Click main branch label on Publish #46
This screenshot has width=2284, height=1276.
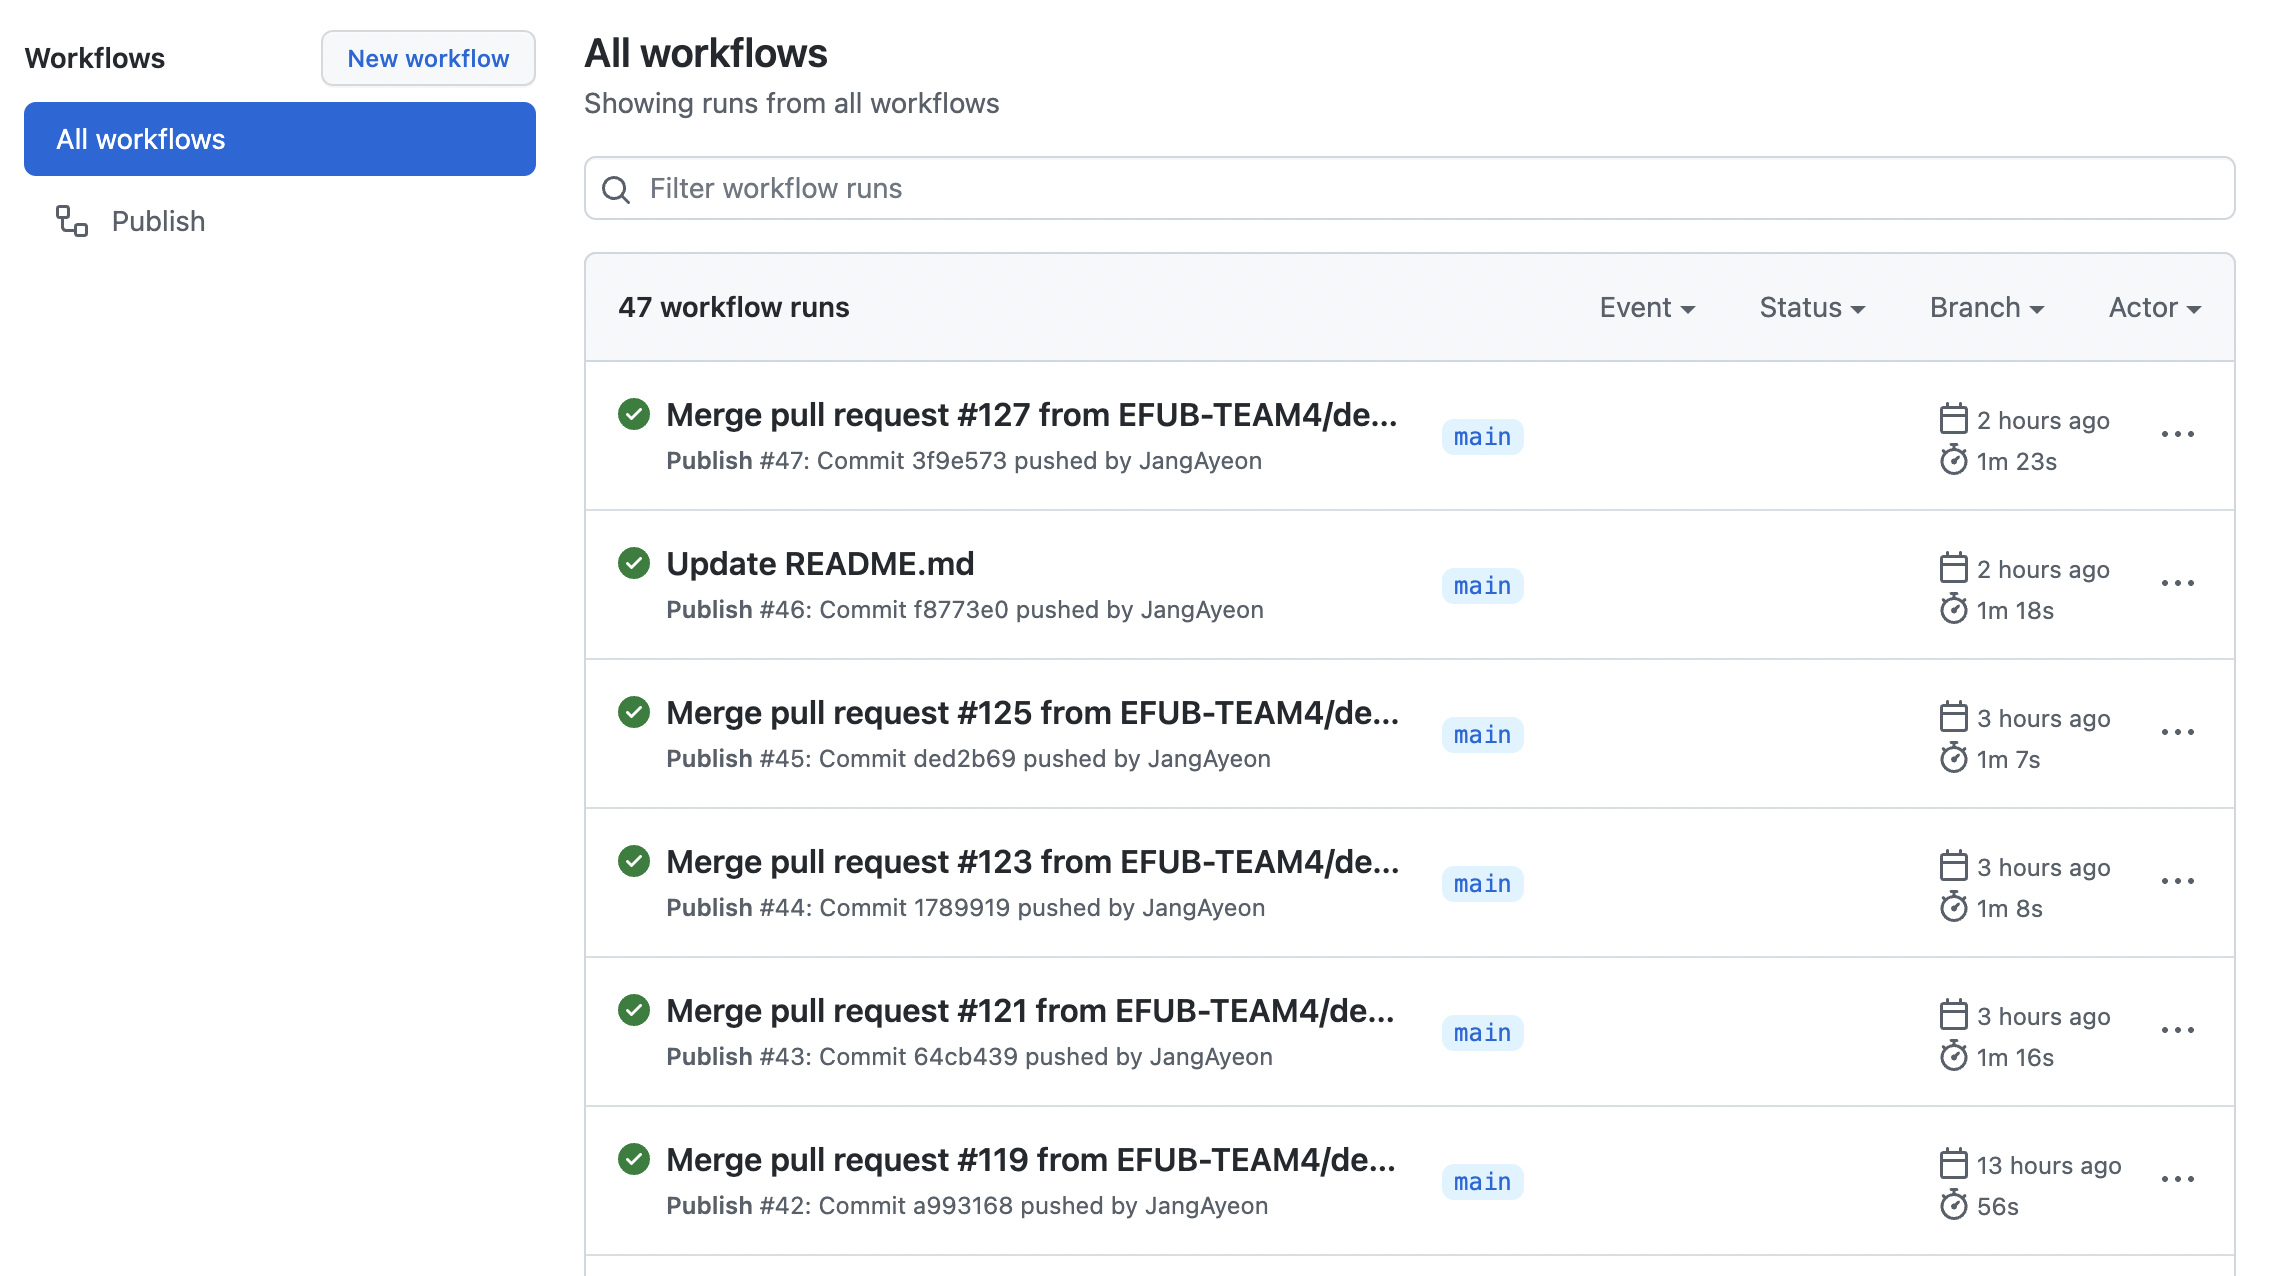pos(1482,586)
